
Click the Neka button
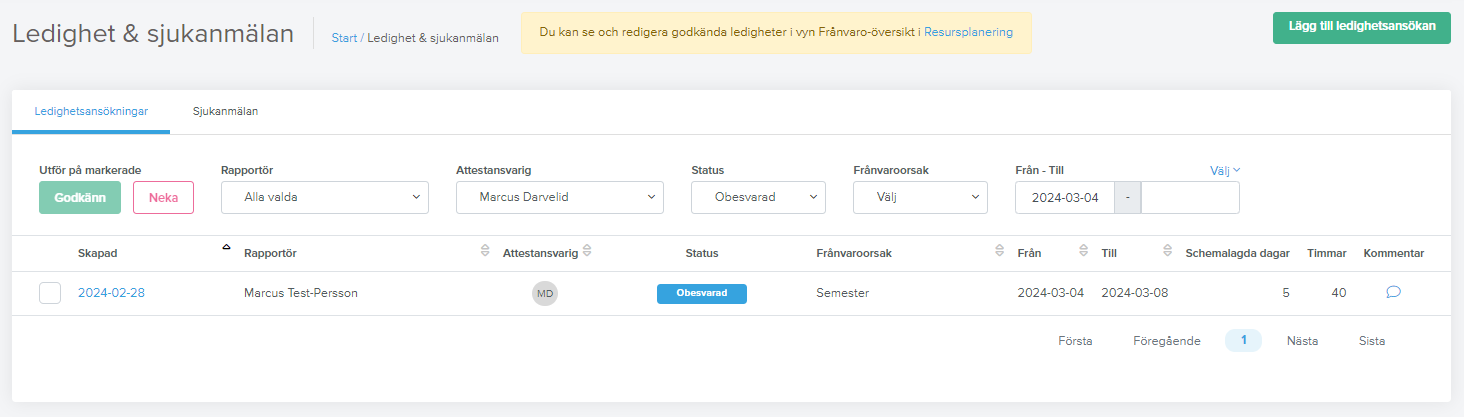pos(163,197)
